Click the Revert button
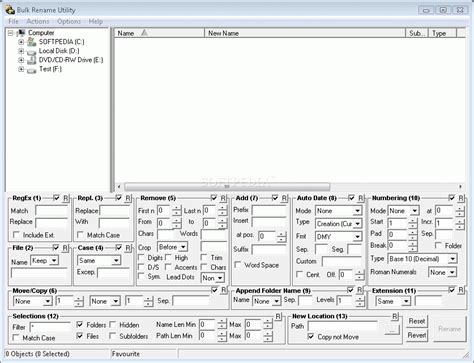 417,335
